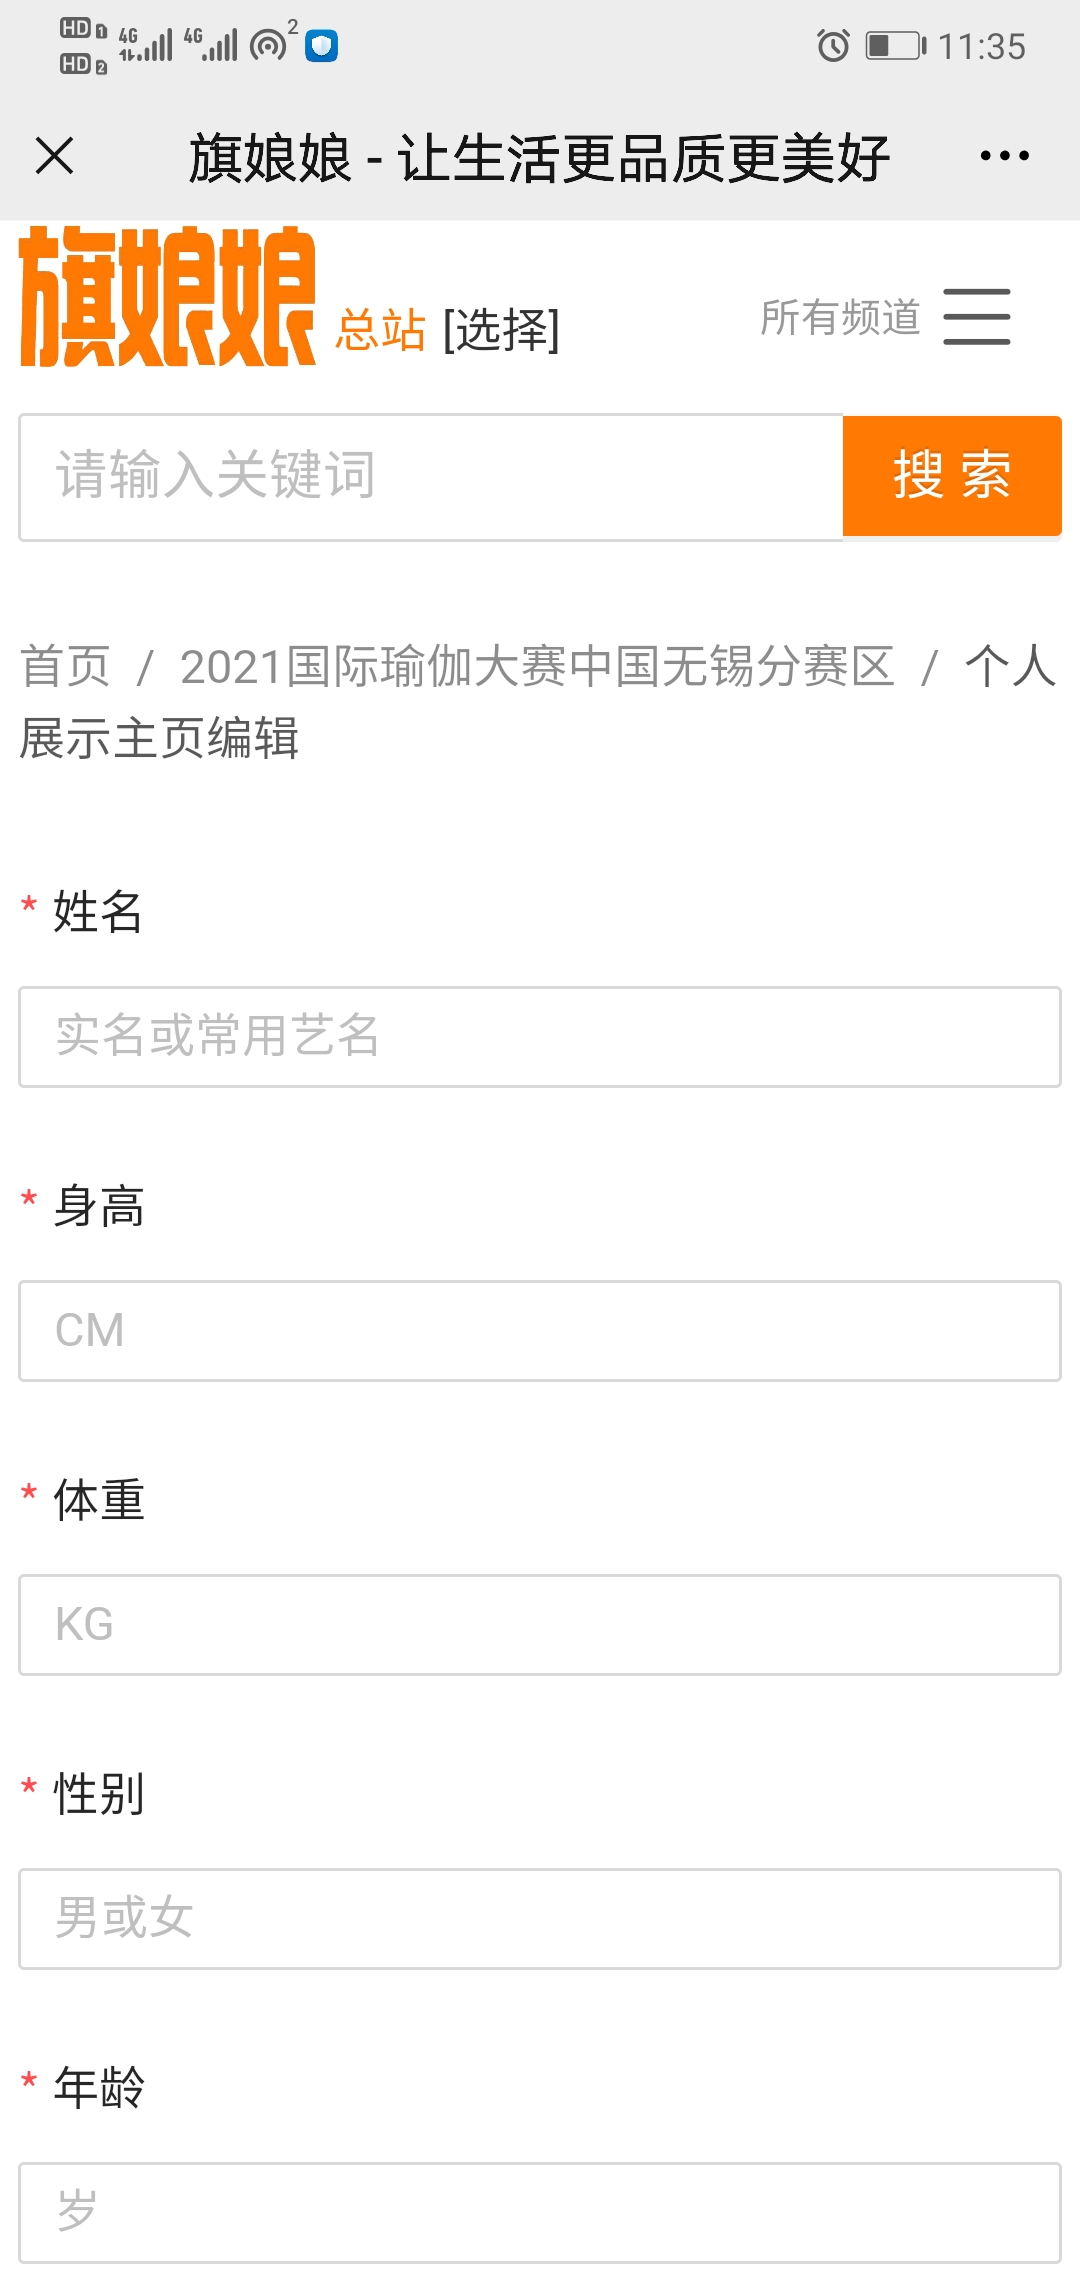Focus the 性别 男或女 input field

coord(540,1919)
